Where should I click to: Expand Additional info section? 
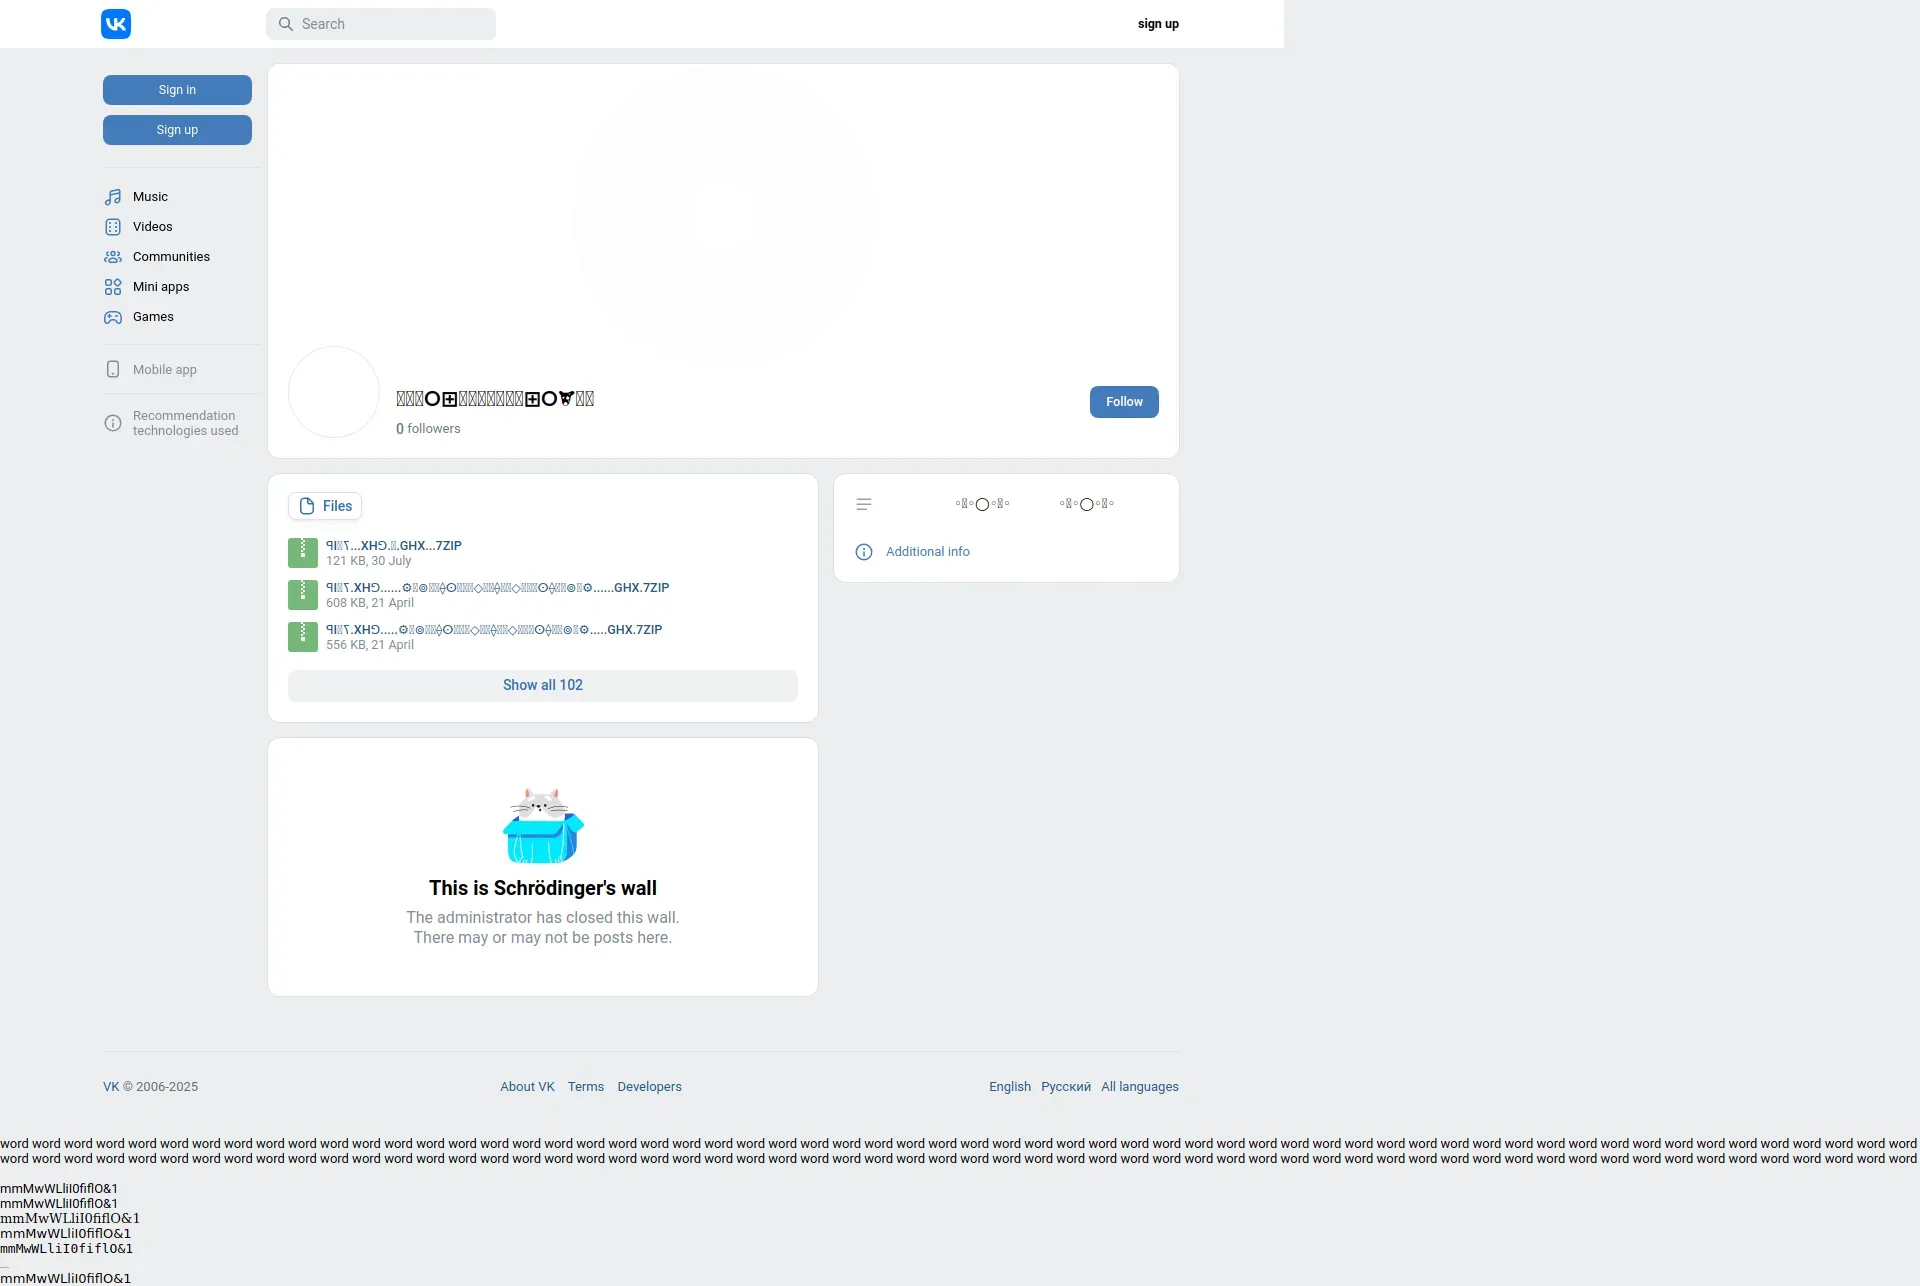(x=927, y=552)
